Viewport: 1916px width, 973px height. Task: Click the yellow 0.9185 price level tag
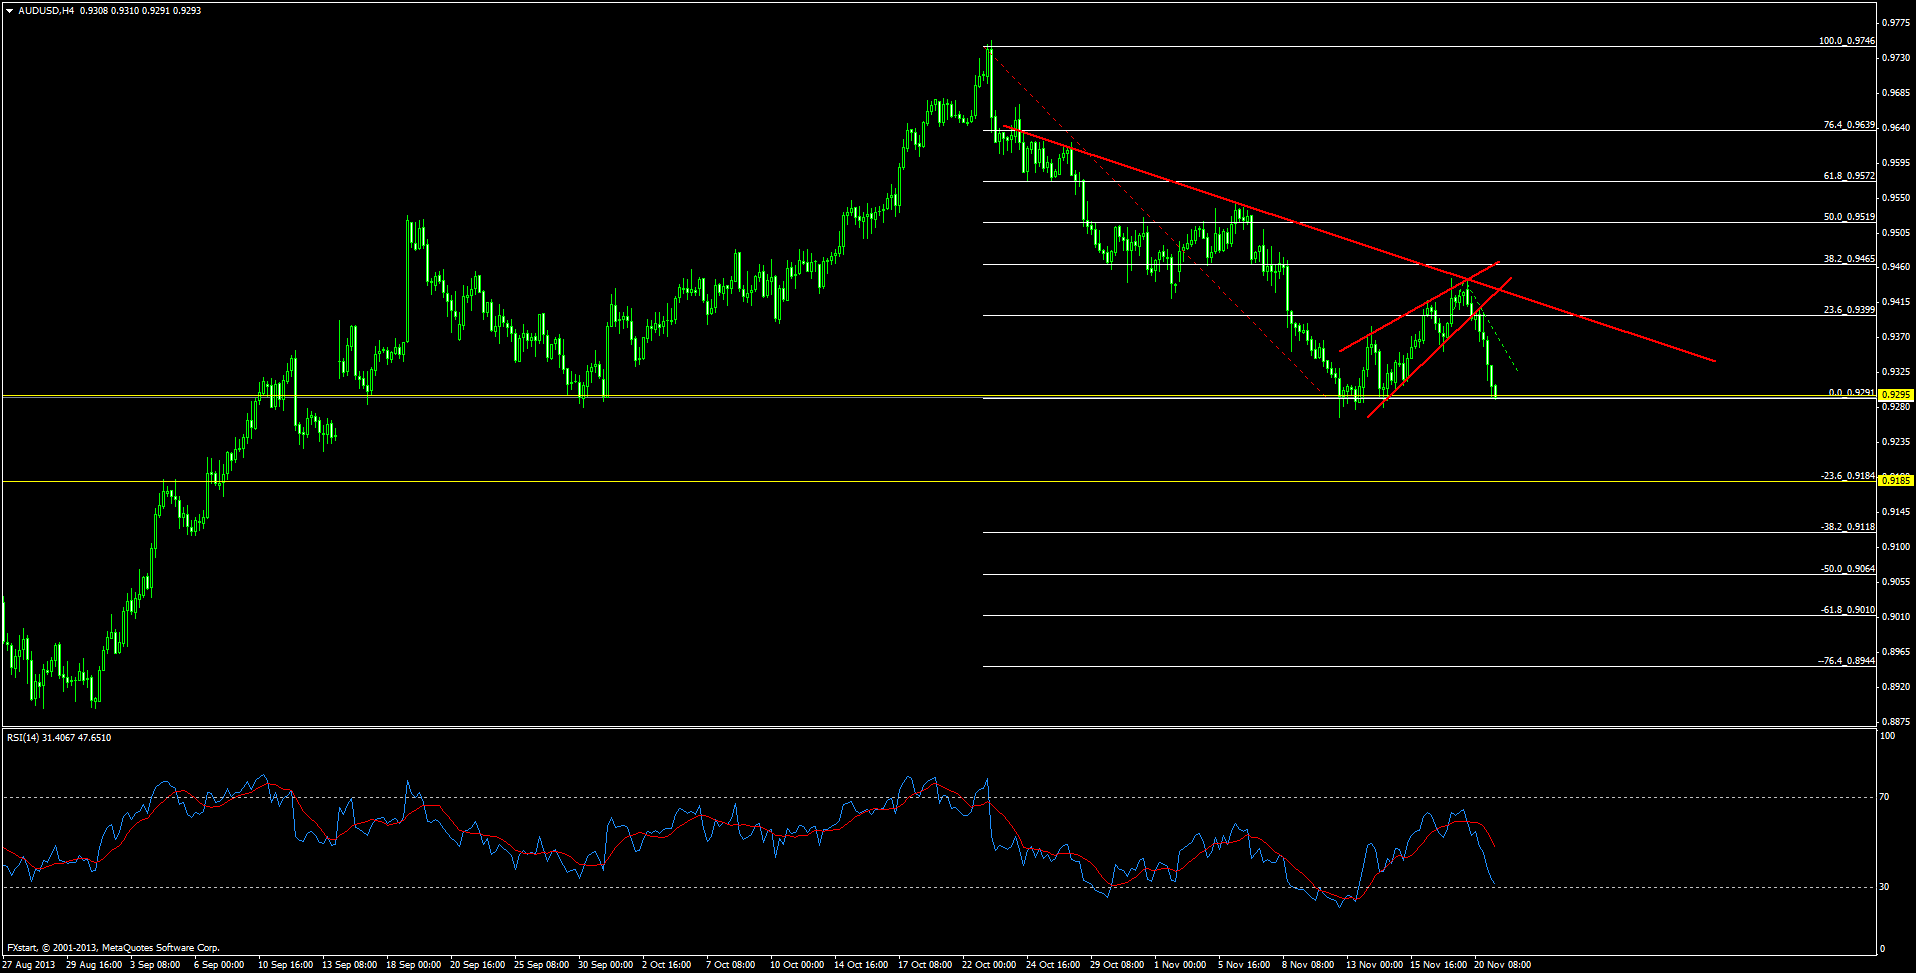[1896, 481]
